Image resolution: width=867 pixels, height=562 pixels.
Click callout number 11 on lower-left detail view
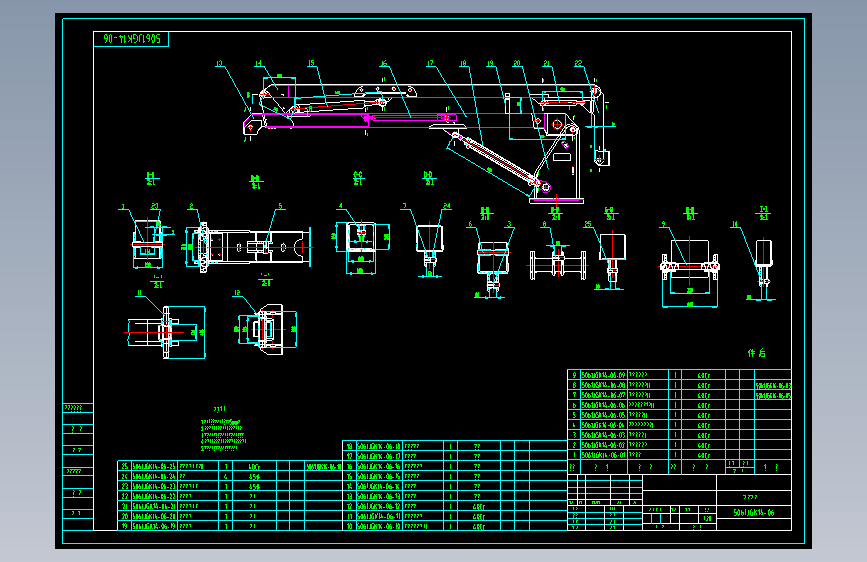pyautogui.click(x=139, y=293)
